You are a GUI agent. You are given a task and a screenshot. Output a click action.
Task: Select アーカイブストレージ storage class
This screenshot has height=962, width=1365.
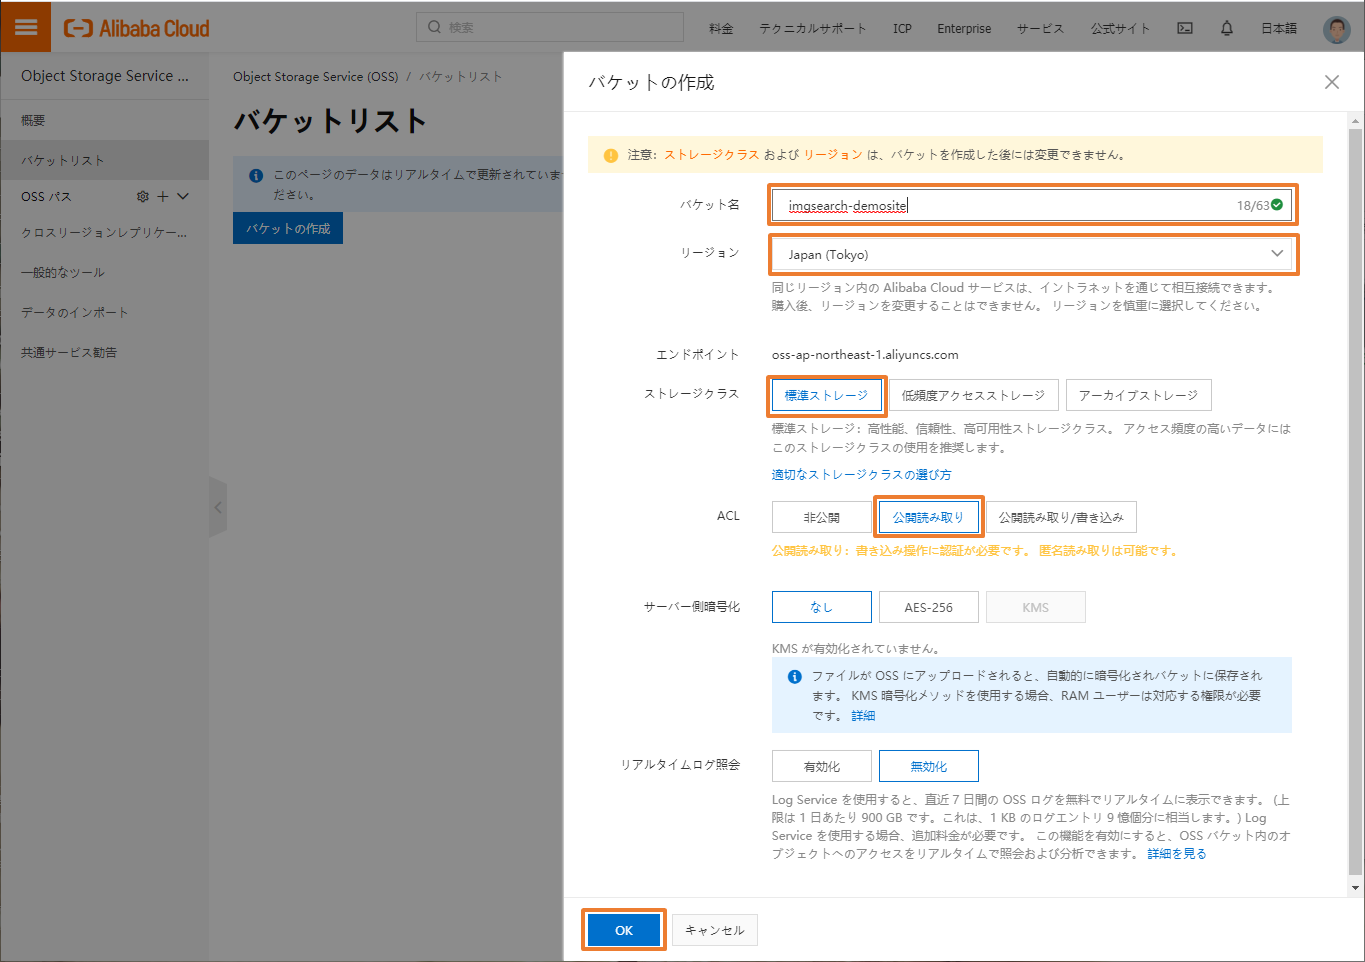coord(1139,396)
